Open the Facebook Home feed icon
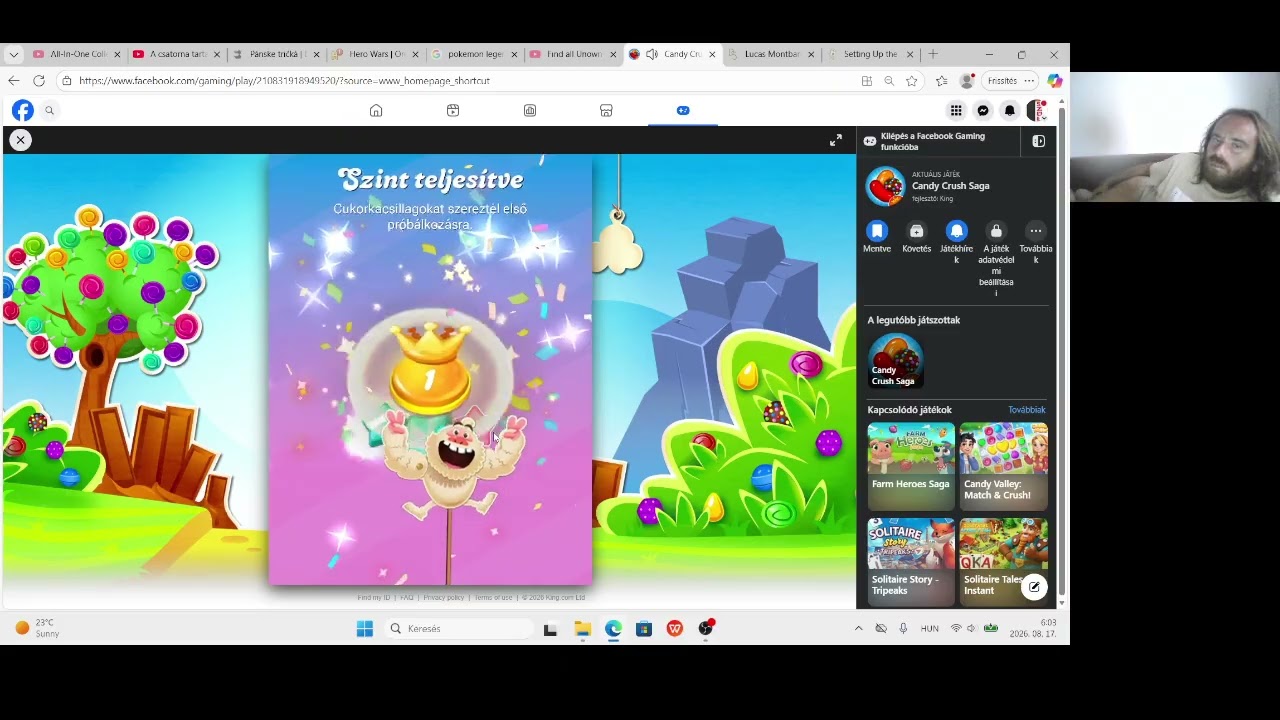 (376, 111)
